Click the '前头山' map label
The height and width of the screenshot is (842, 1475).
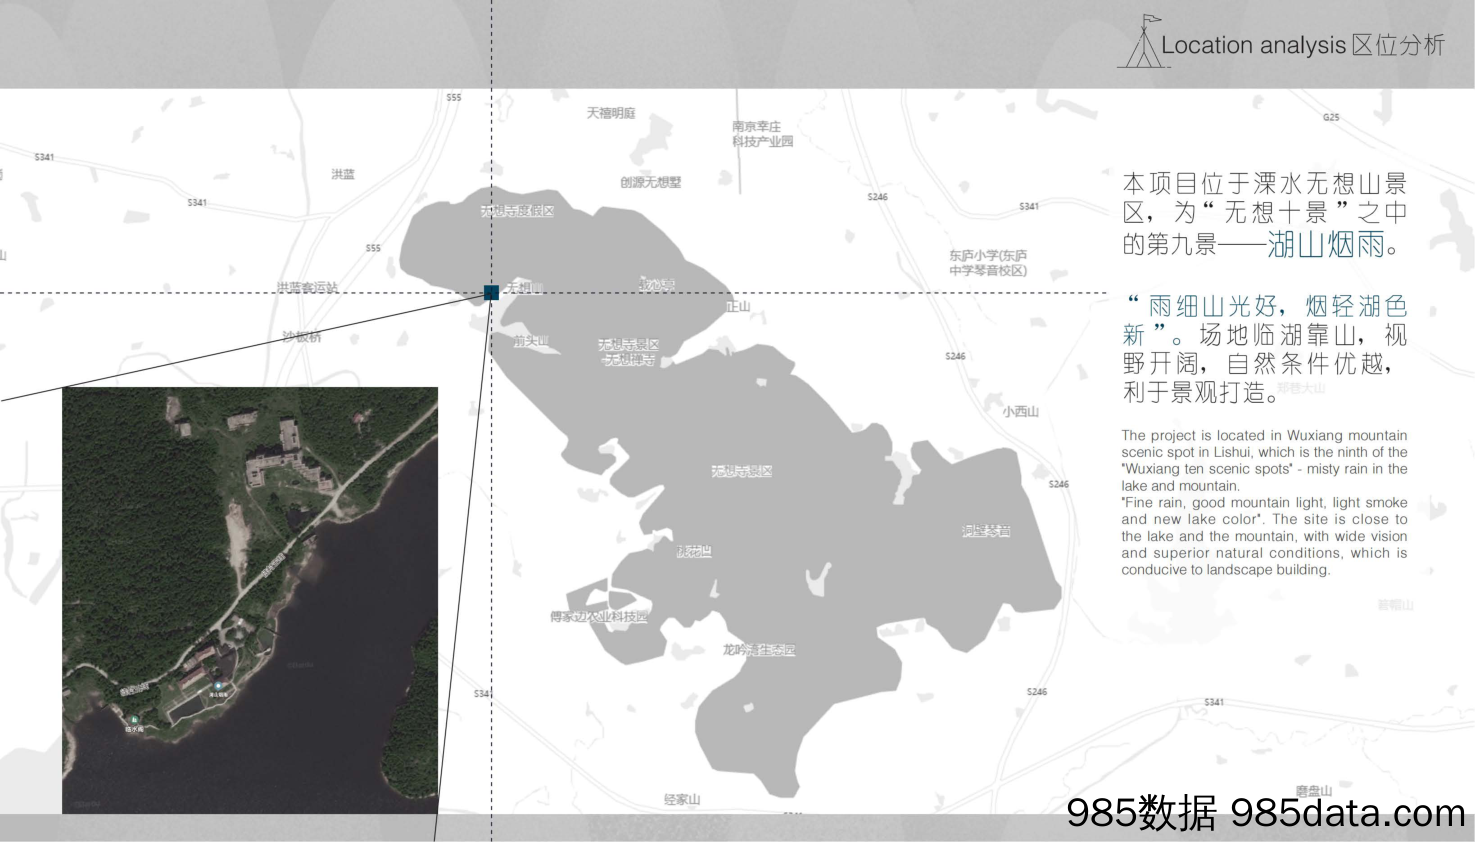[531, 341]
